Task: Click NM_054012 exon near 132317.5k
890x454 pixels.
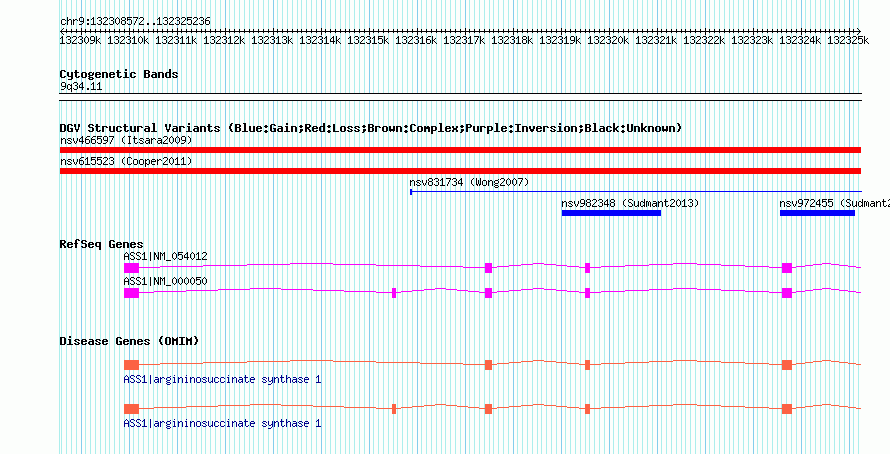Action: 488,268
